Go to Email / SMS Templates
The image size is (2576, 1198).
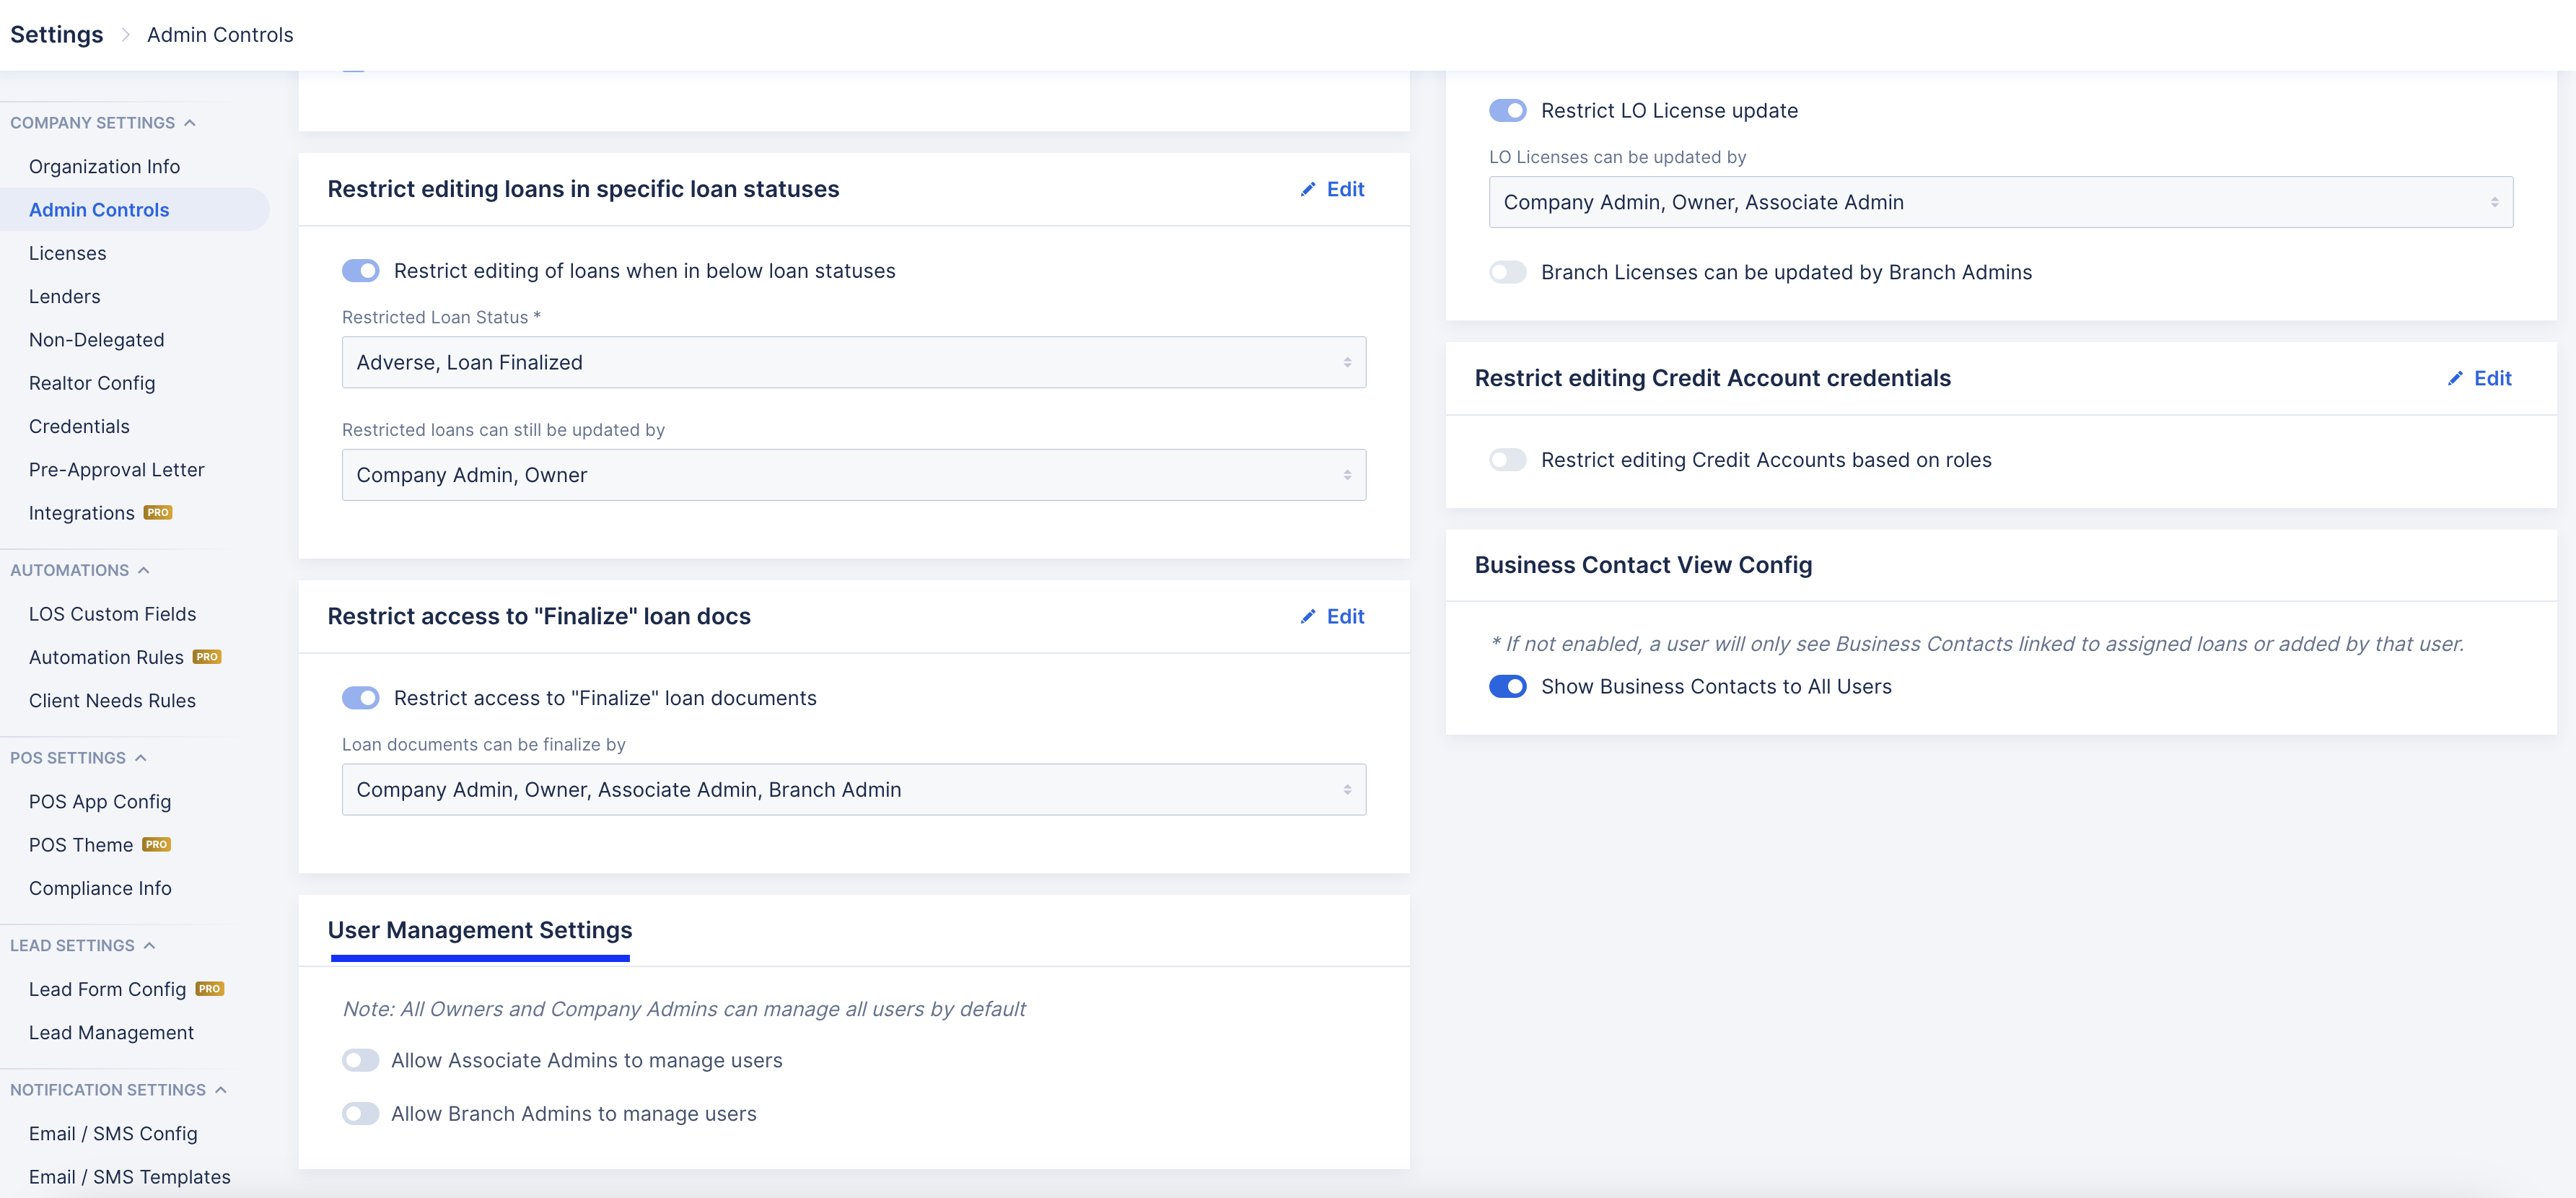129,1176
